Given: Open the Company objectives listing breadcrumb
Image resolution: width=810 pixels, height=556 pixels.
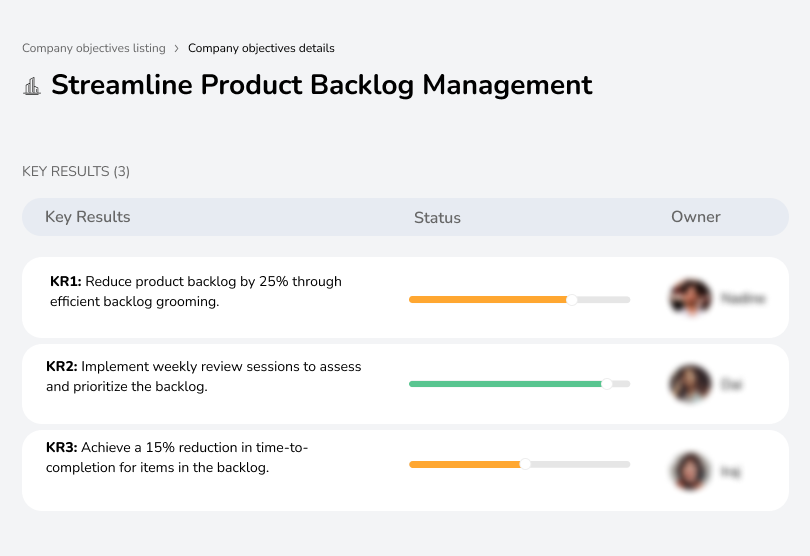Looking at the screenshot, I should [94, 48].
